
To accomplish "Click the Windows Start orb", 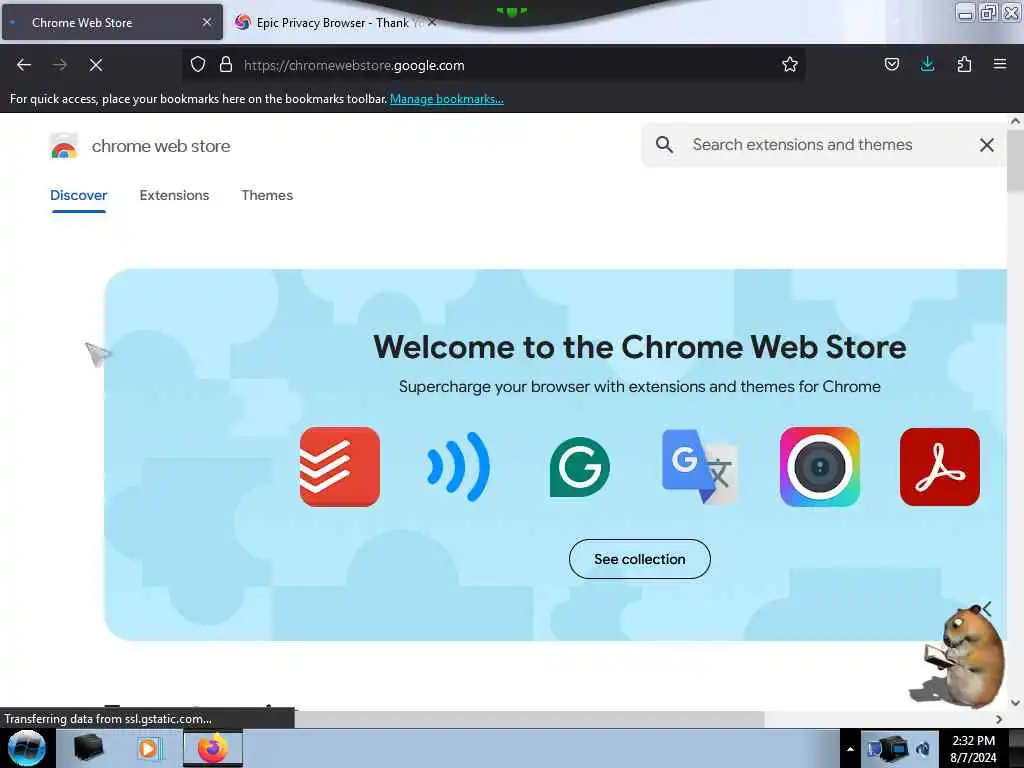I will tap(27, 748).
